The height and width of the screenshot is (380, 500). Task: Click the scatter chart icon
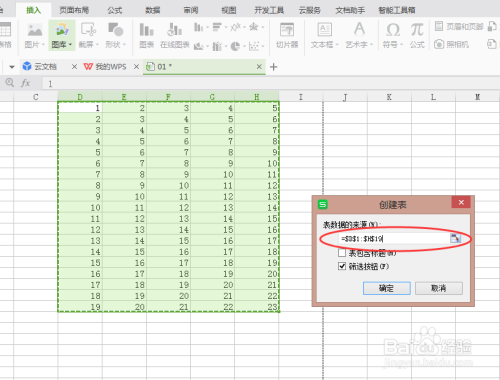254,46
